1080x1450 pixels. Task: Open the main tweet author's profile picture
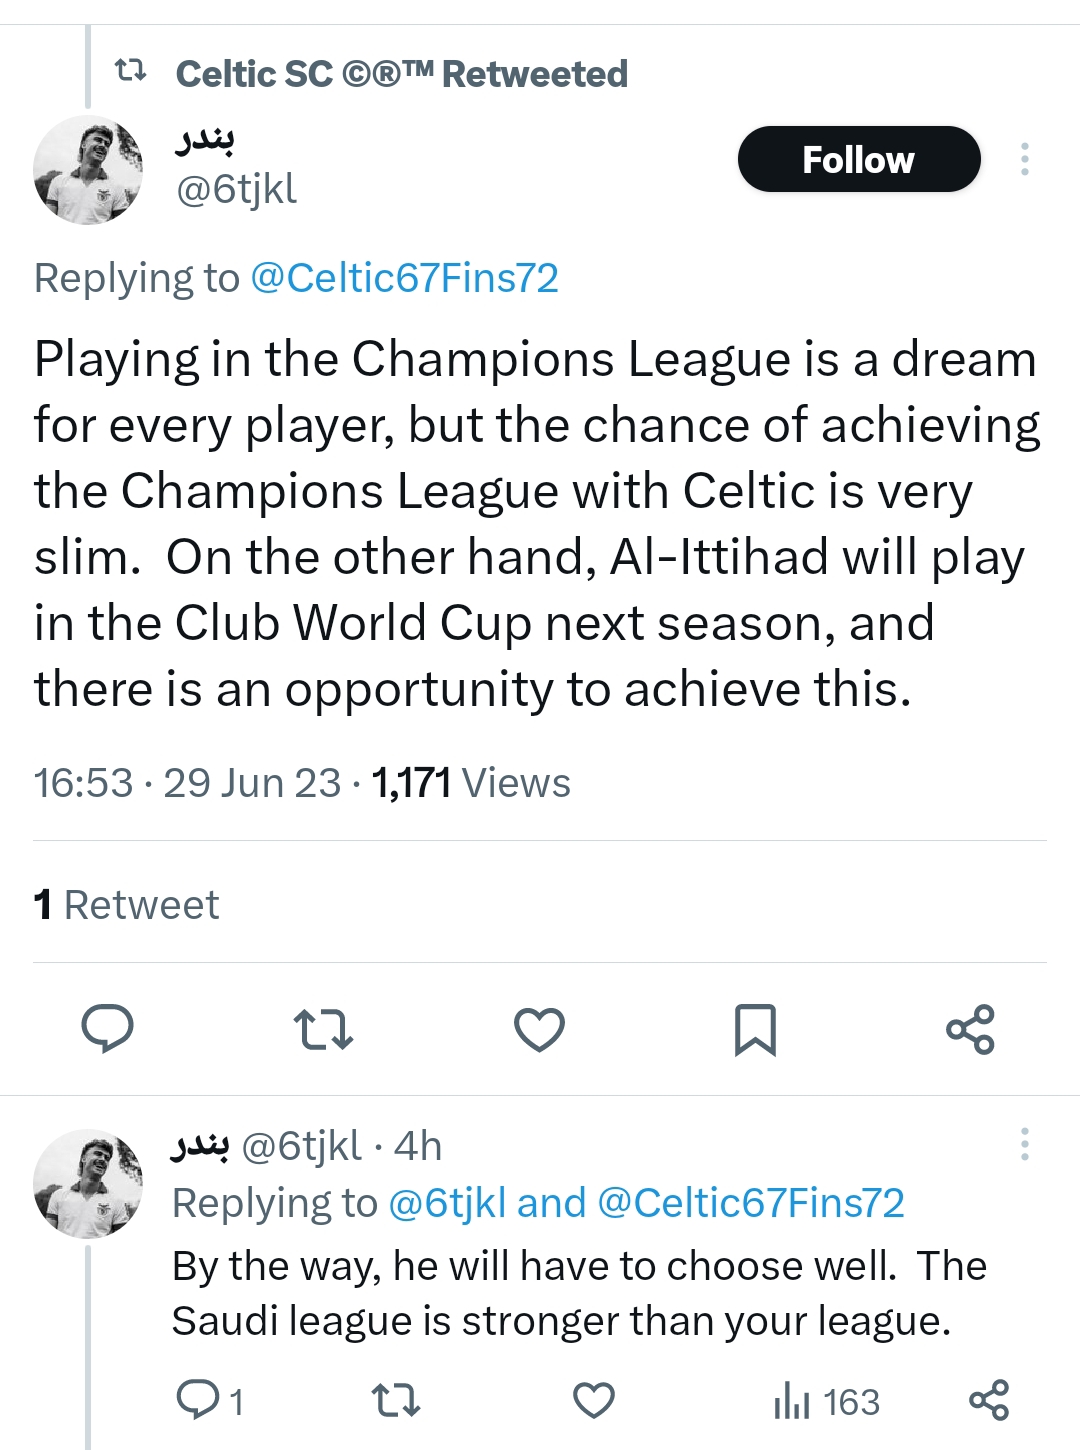[88, 170]
